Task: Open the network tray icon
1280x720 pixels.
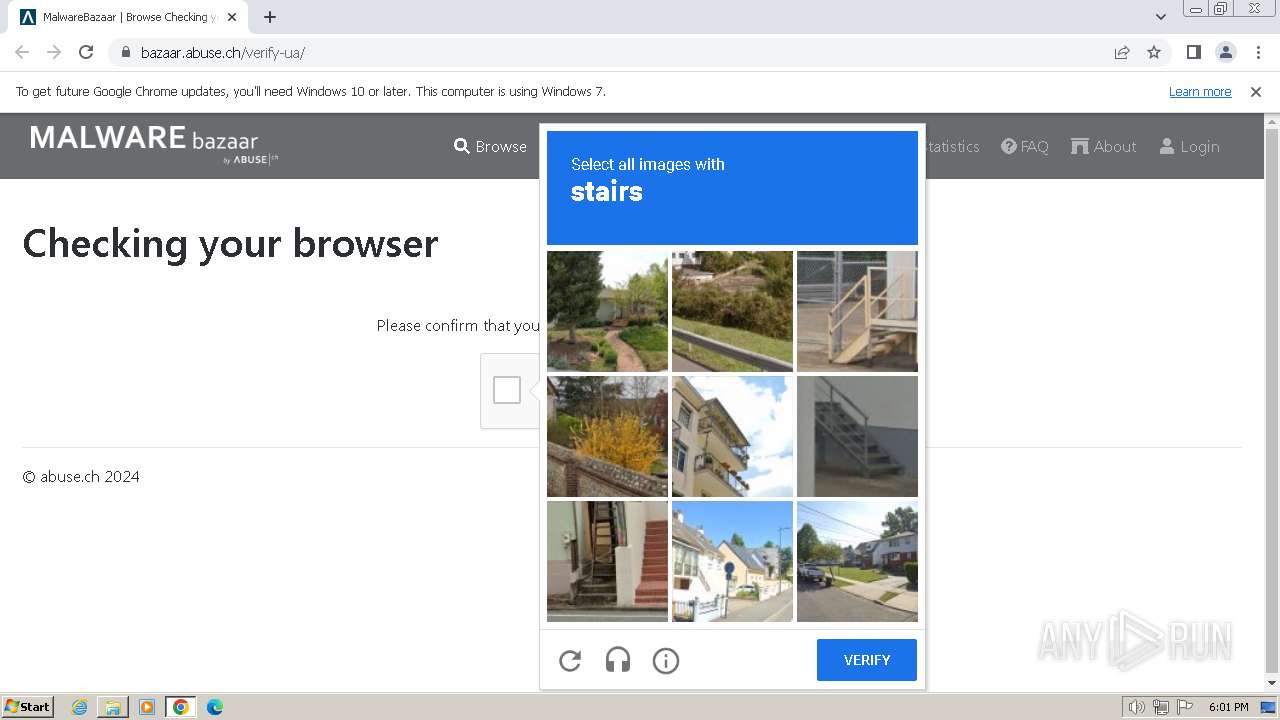Action: (x=1161, y=707)
